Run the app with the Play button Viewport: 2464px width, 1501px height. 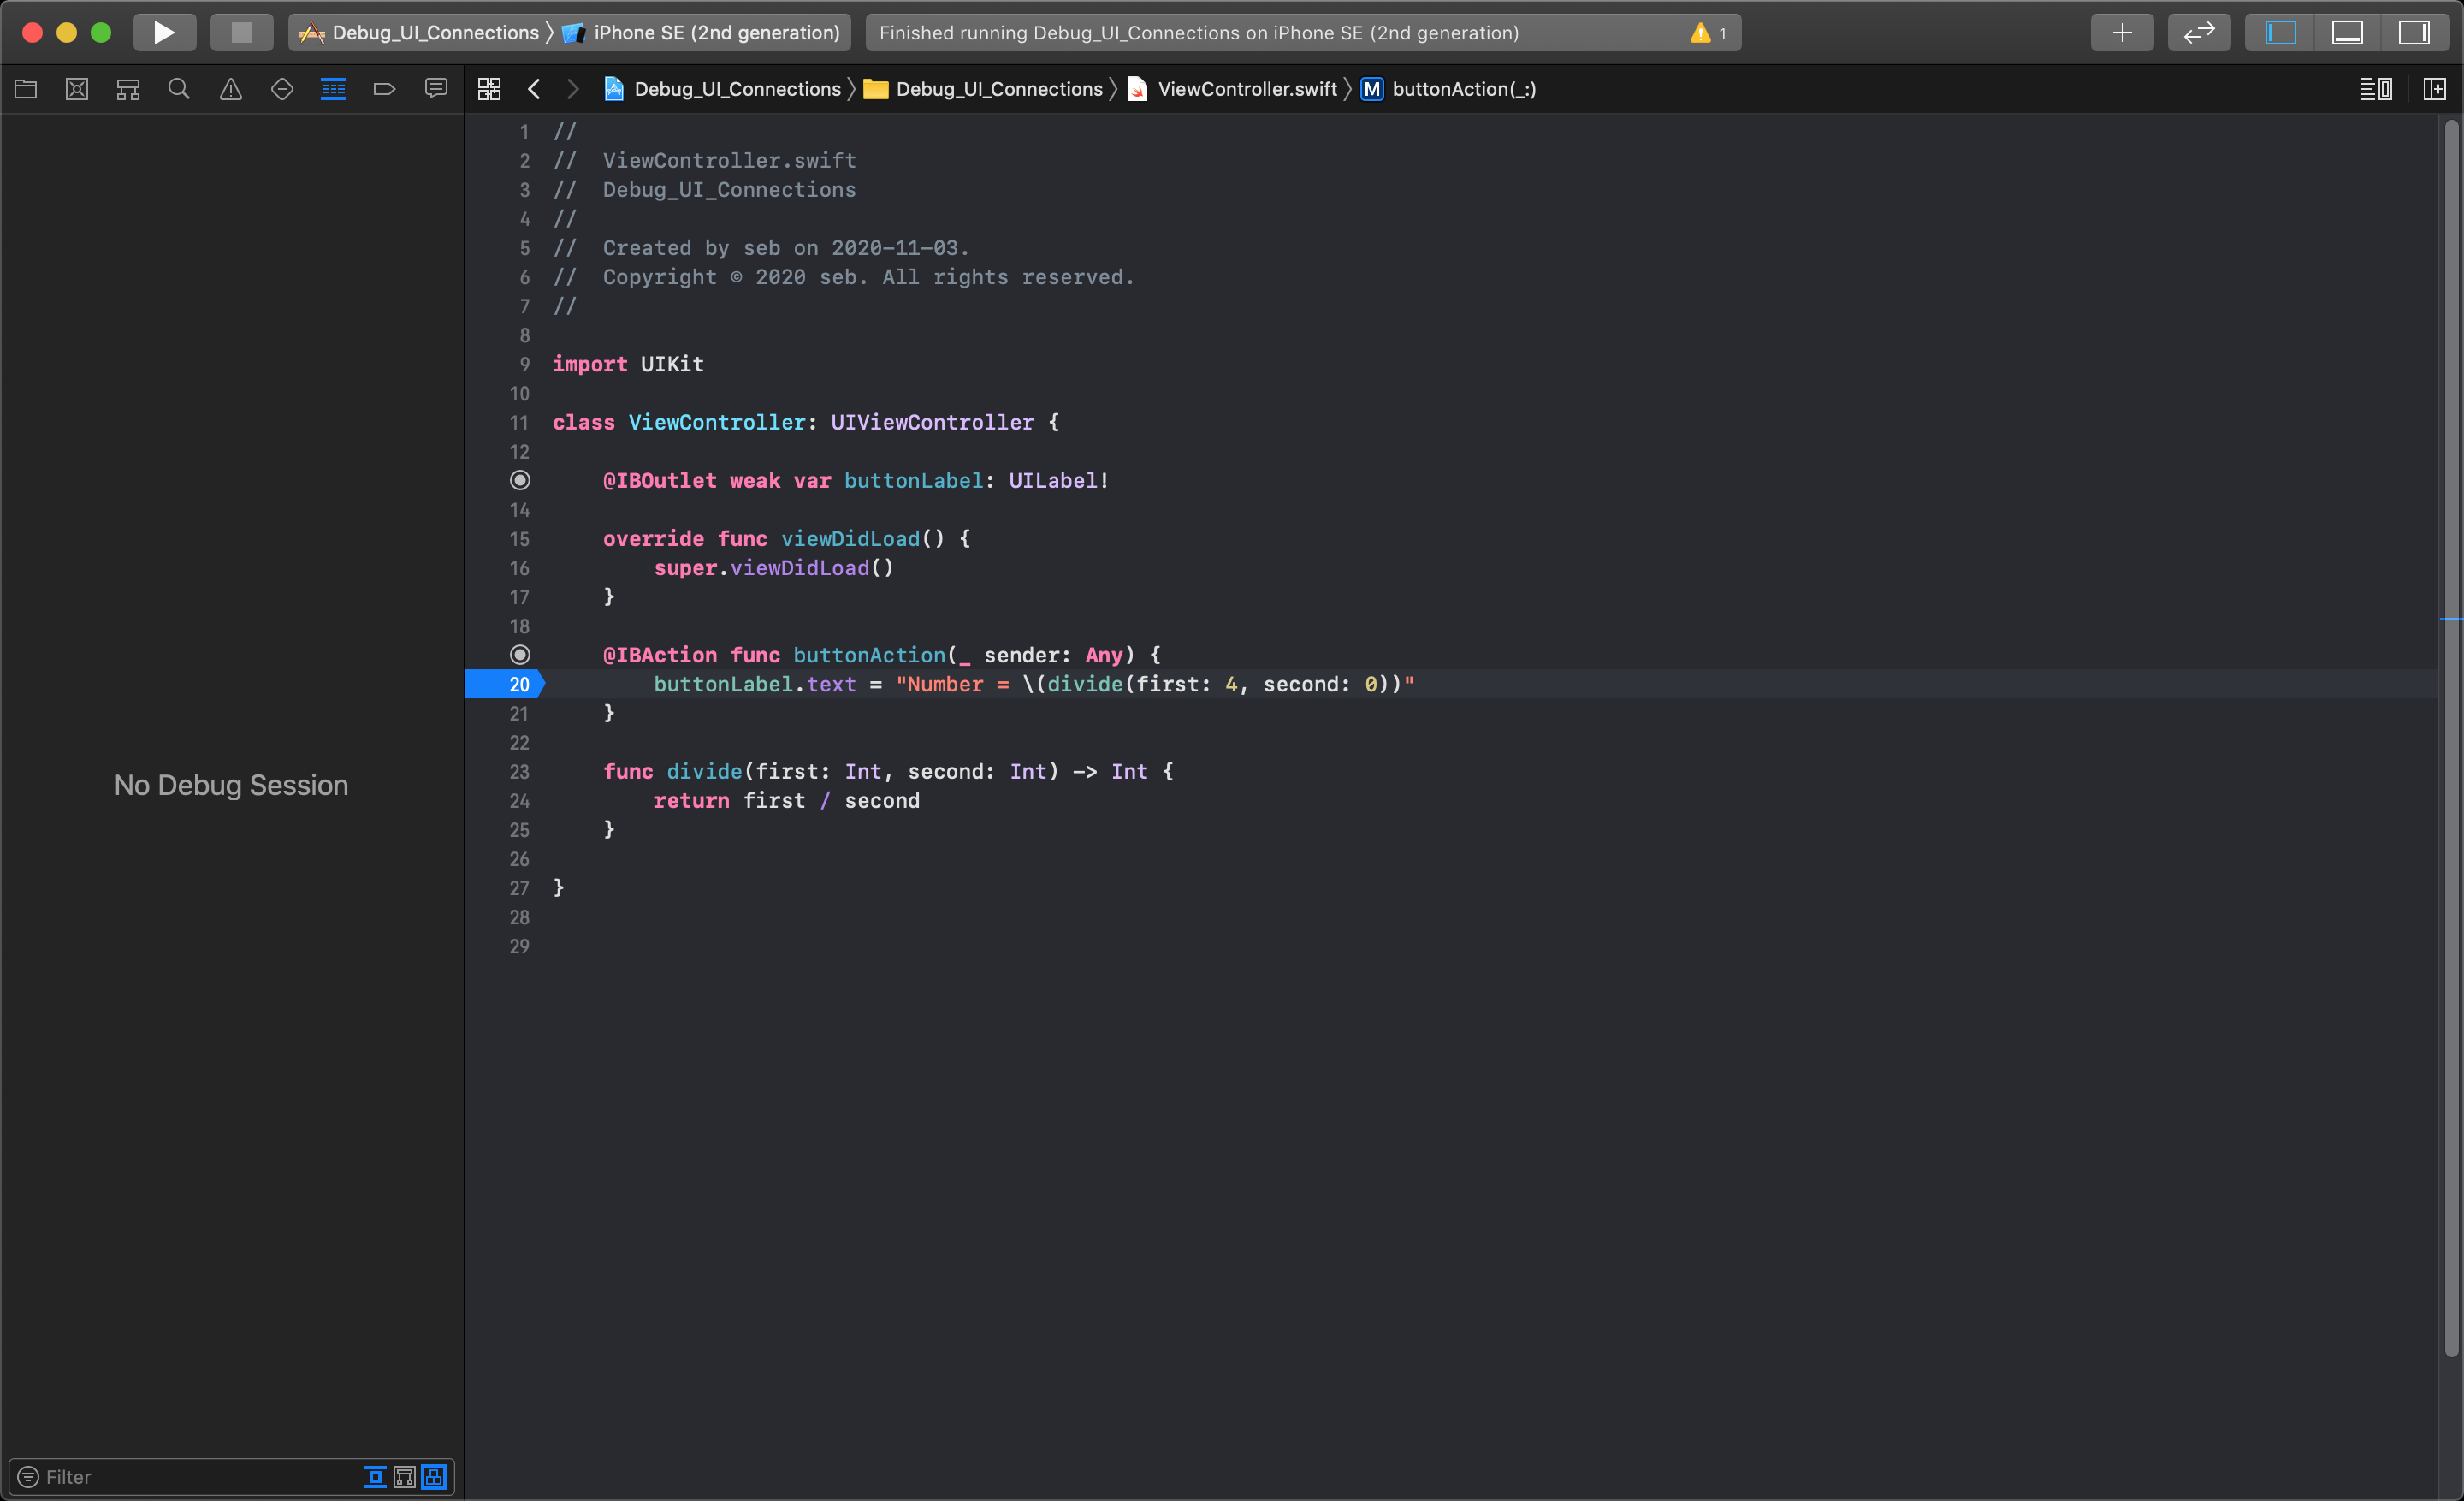pyautogui.click(x=164, y=32)
